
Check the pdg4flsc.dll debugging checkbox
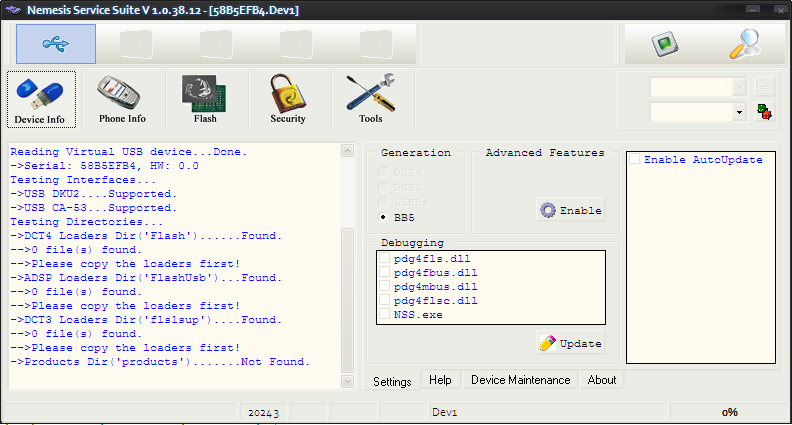(384, 300)
